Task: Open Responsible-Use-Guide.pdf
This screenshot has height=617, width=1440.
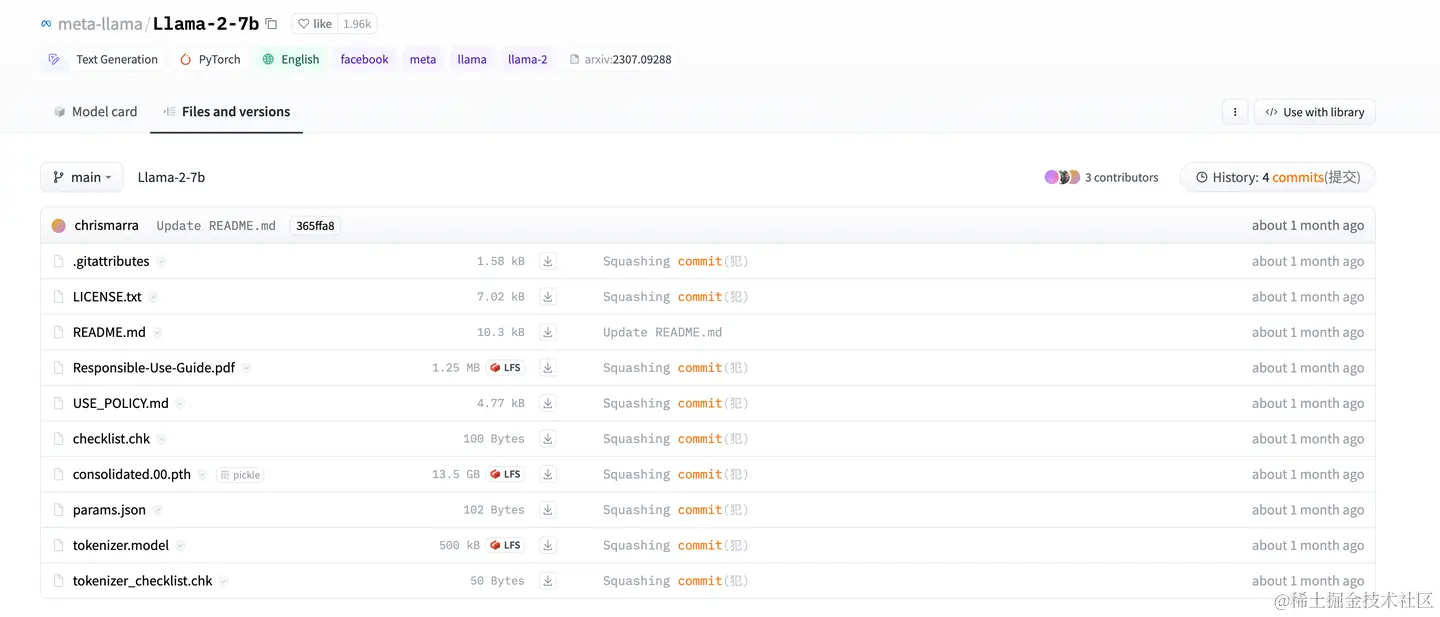Action: pos(154,368)
